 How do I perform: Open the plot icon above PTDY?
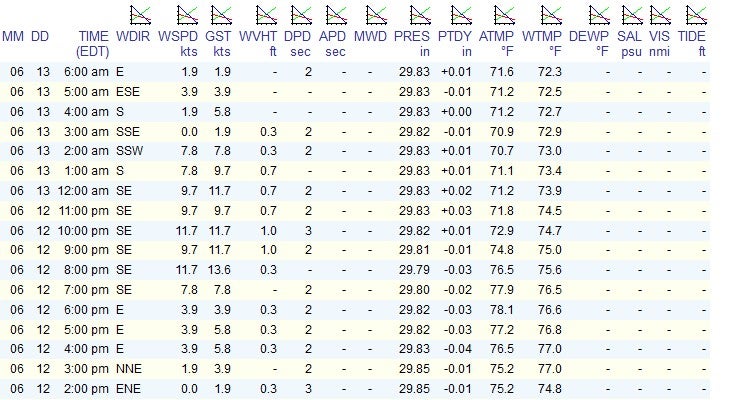[x=462, y=15]
